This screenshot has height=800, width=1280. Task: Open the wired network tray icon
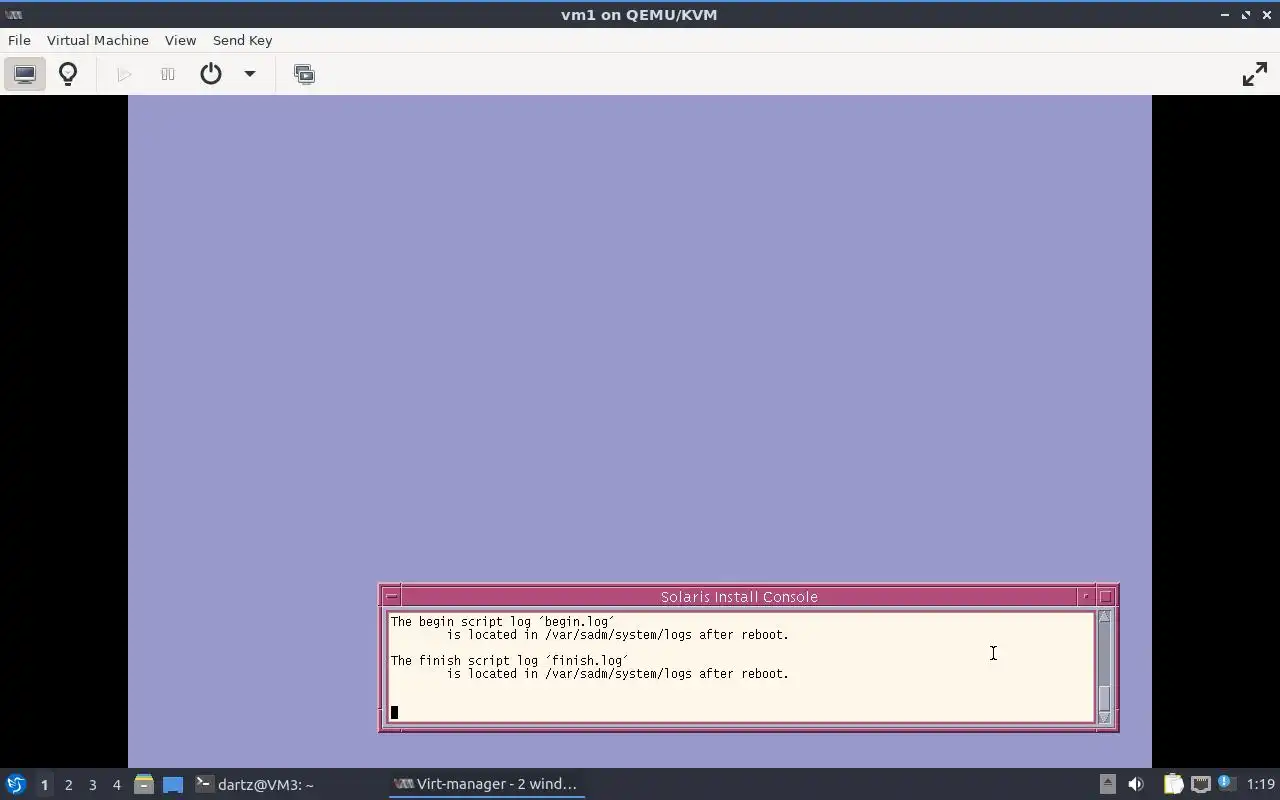click(1200, 785)
